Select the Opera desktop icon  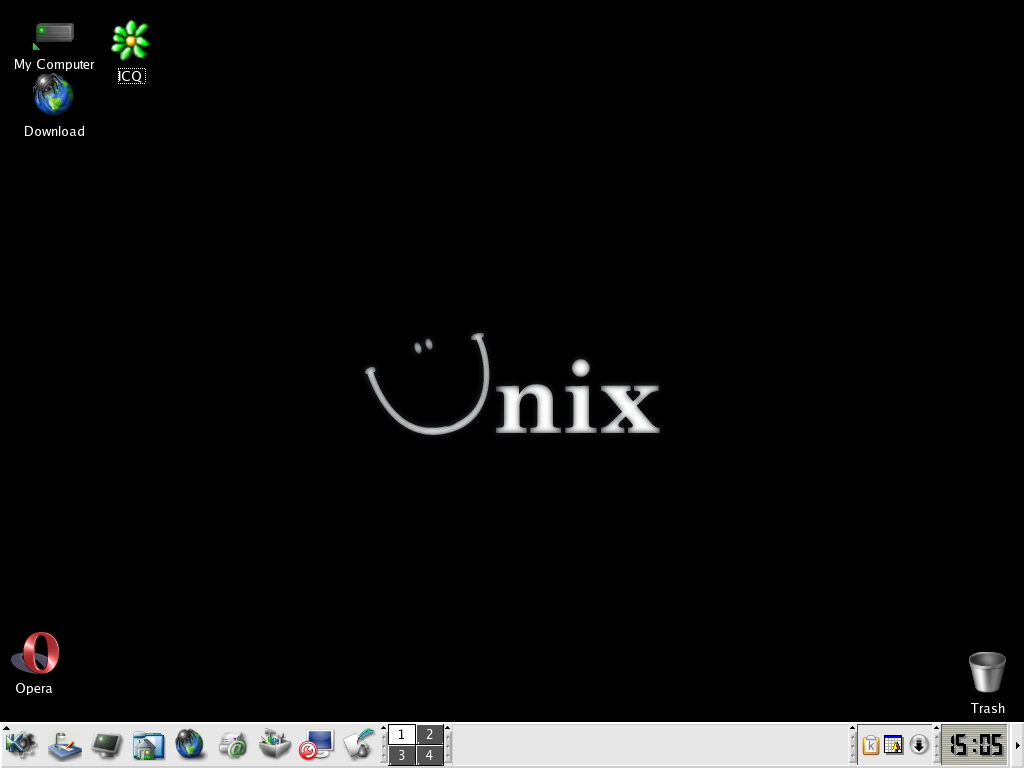pyautogui.click(x=34, y=663)
